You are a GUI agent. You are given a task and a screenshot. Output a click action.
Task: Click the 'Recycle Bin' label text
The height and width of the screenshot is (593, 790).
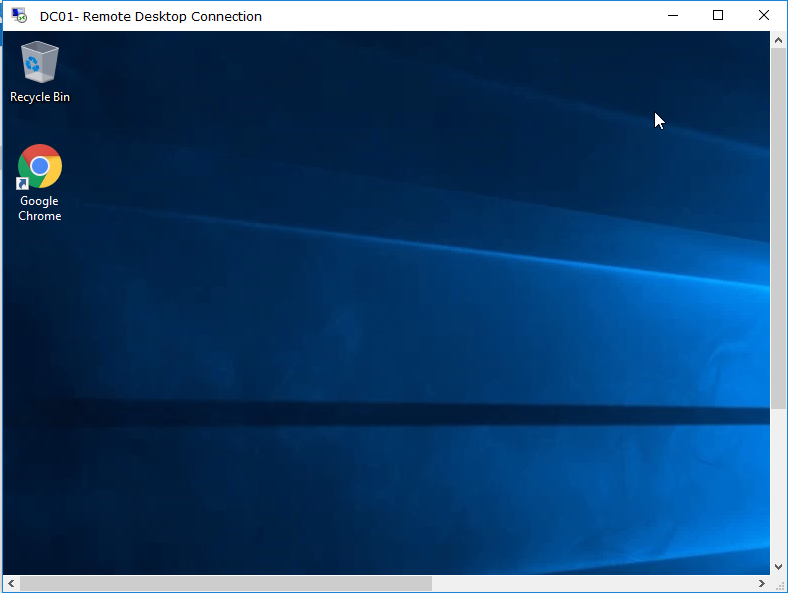pos(40,97)
